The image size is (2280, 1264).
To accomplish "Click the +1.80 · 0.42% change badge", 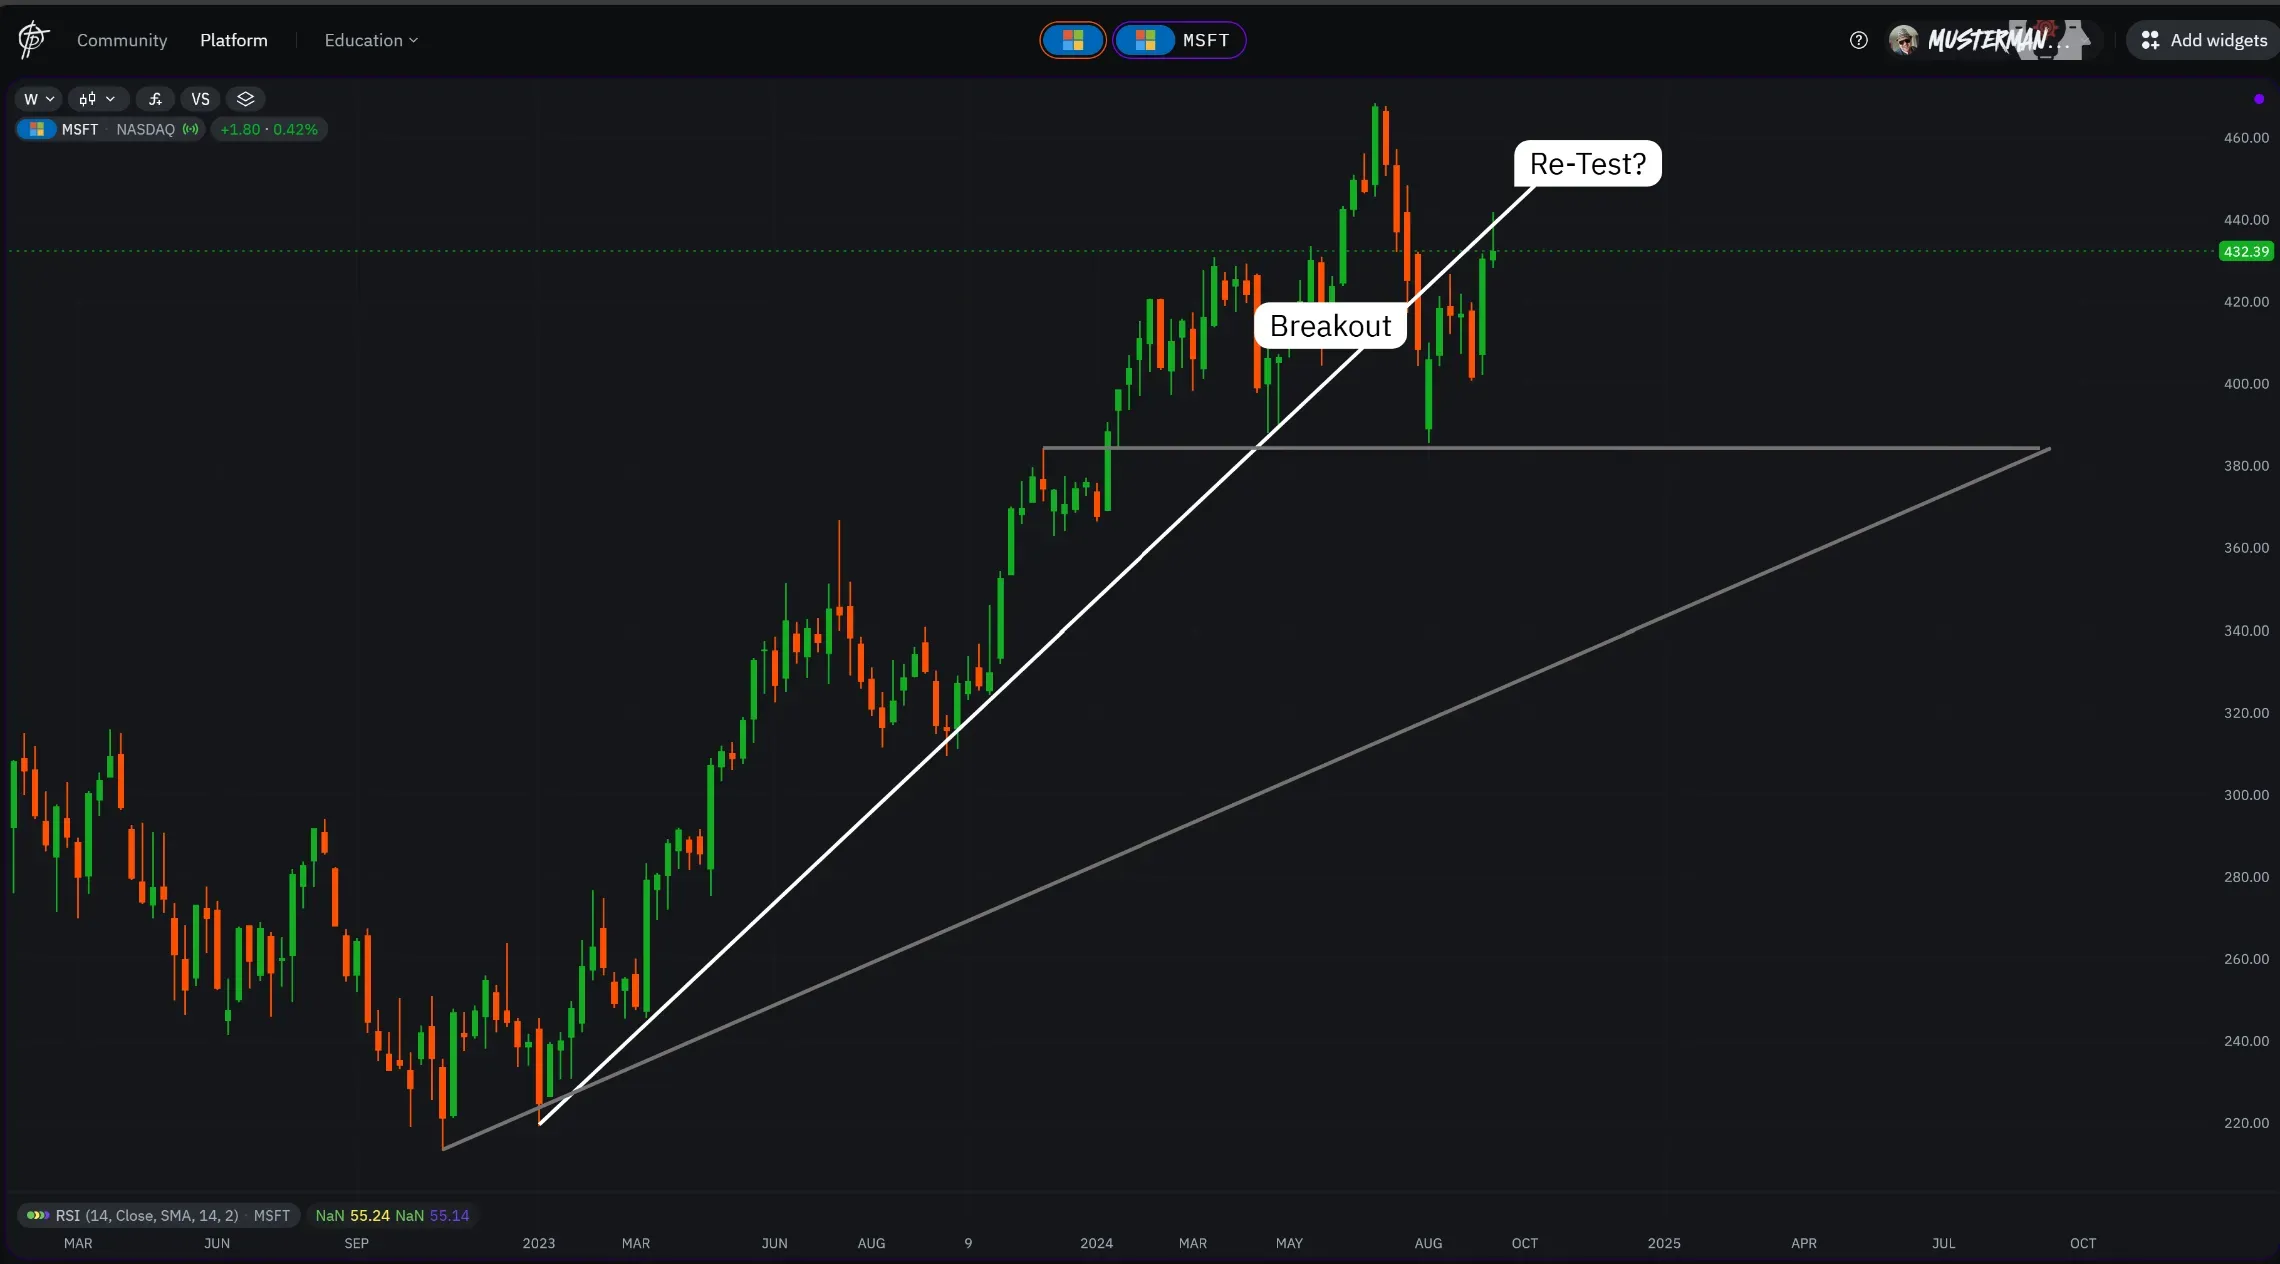I will coord(269,129).
